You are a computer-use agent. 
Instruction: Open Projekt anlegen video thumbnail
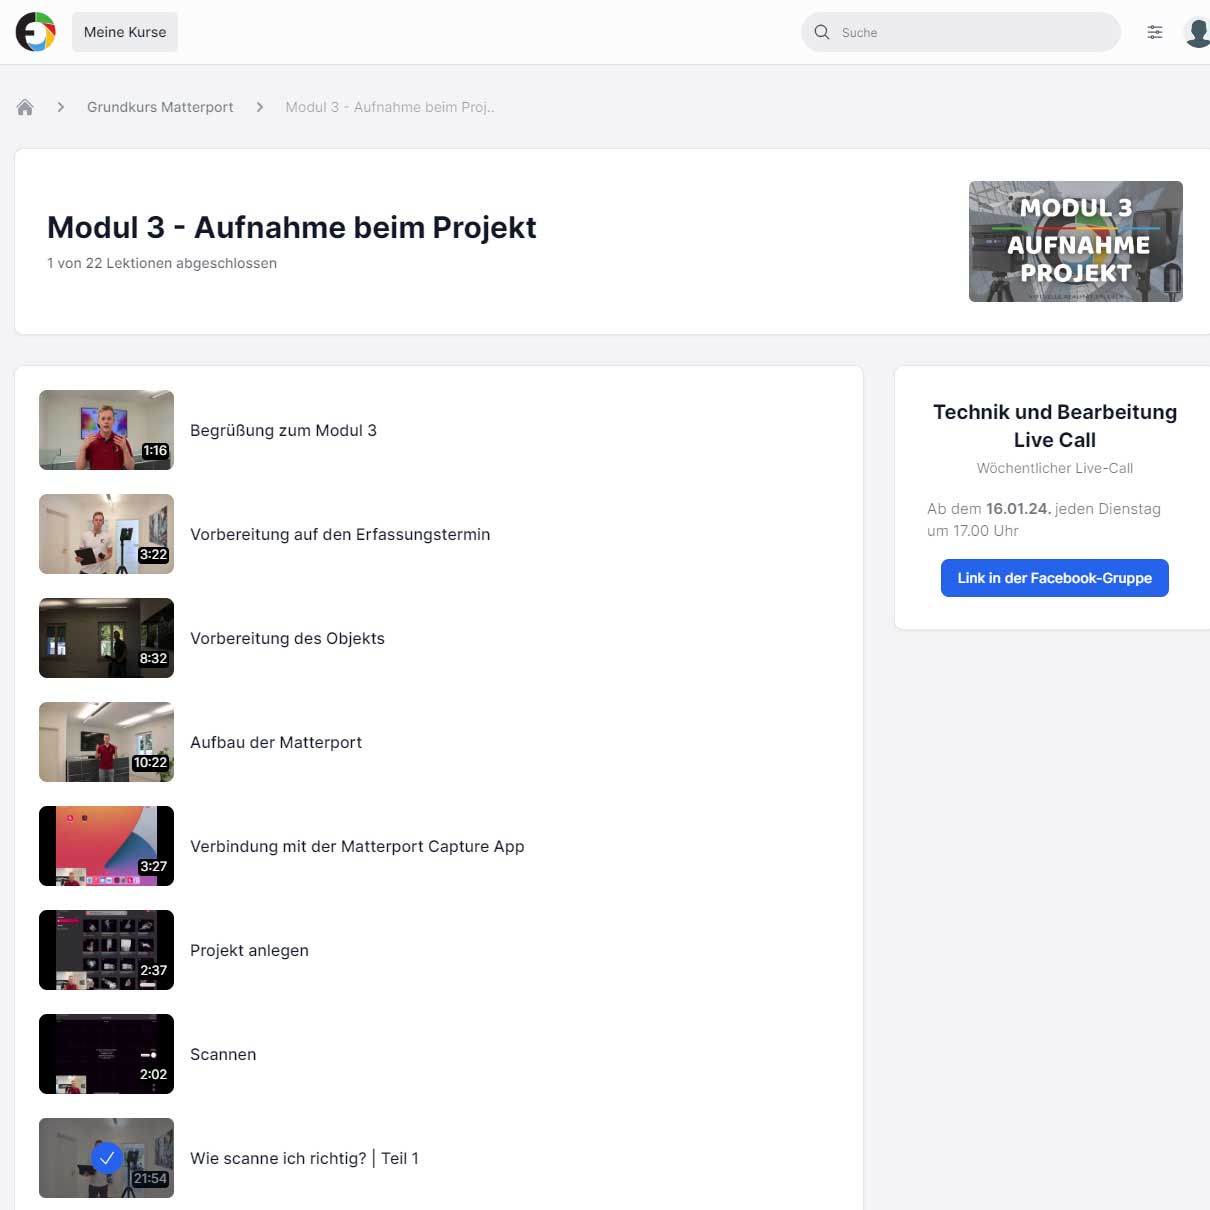106,950
